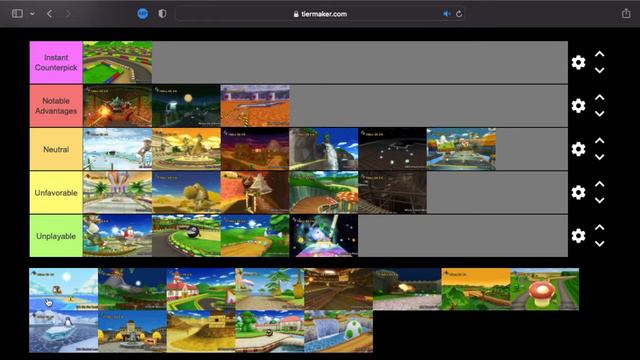Pick the Yoshi egg waterfall track from pool
The height and width of the screenshot is (360, 640).
point(338,331)
